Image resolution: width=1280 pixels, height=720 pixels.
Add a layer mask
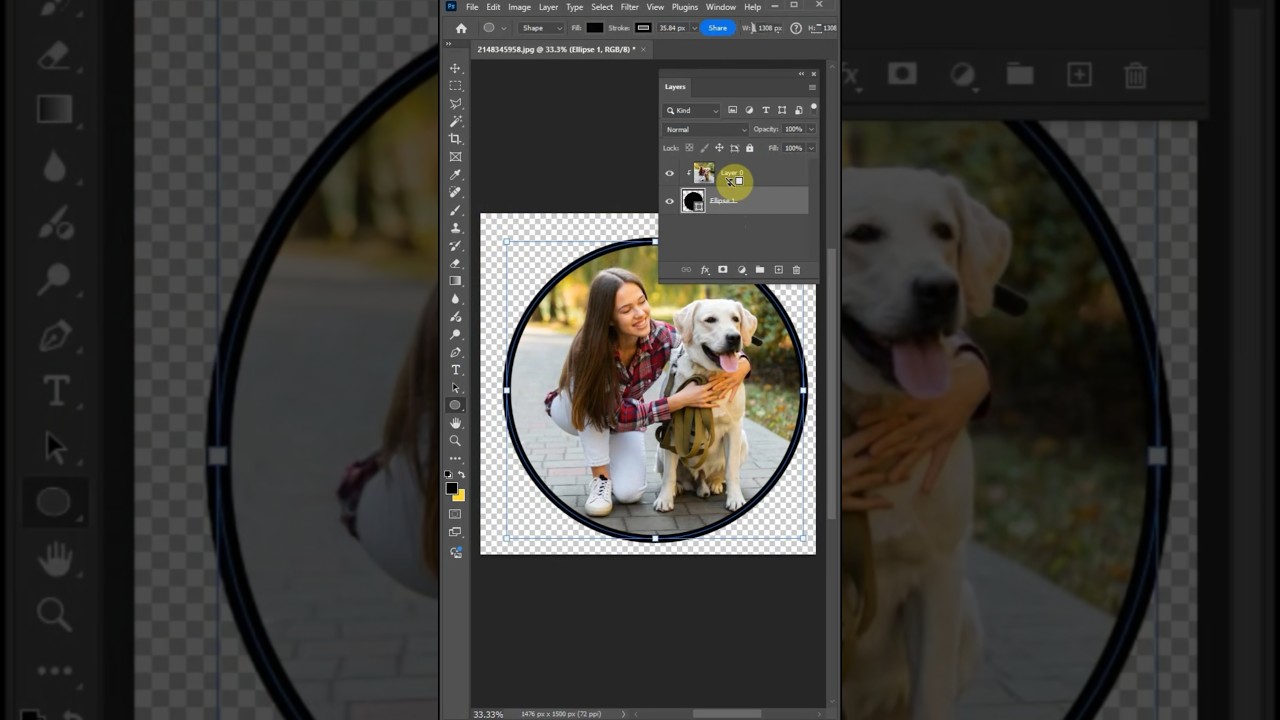[x=723, y=270]
